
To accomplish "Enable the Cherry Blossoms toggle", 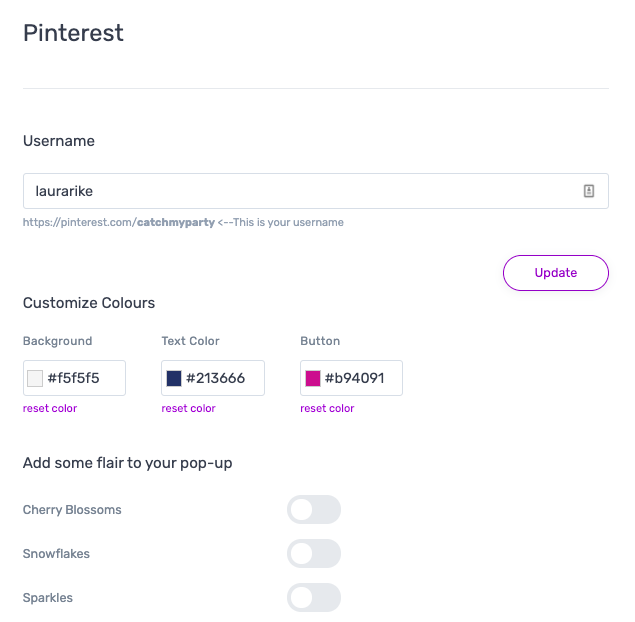I will 314,509.
